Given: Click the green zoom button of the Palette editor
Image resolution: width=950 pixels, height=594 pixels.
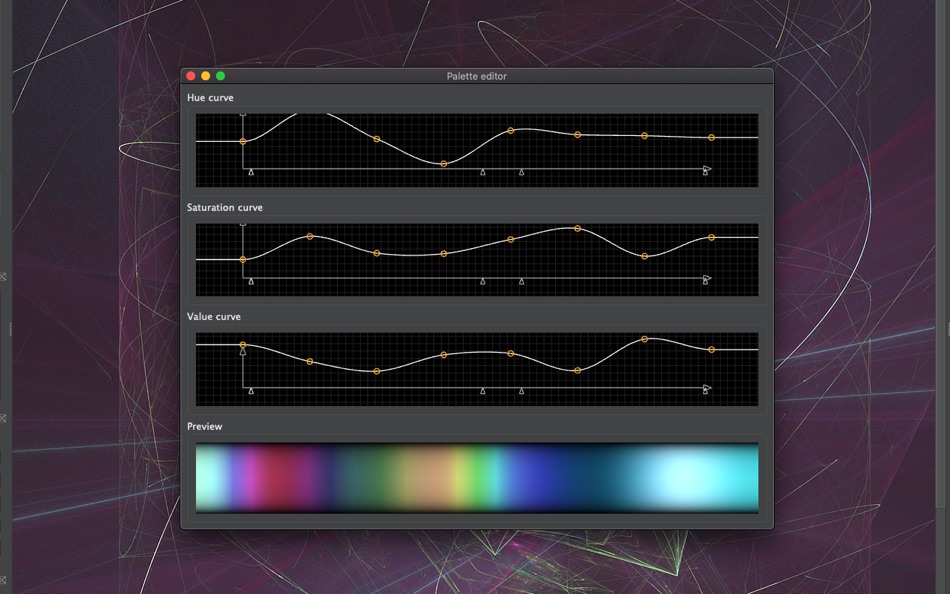Looking at the screenshot, I should click(x=219, y=75).
